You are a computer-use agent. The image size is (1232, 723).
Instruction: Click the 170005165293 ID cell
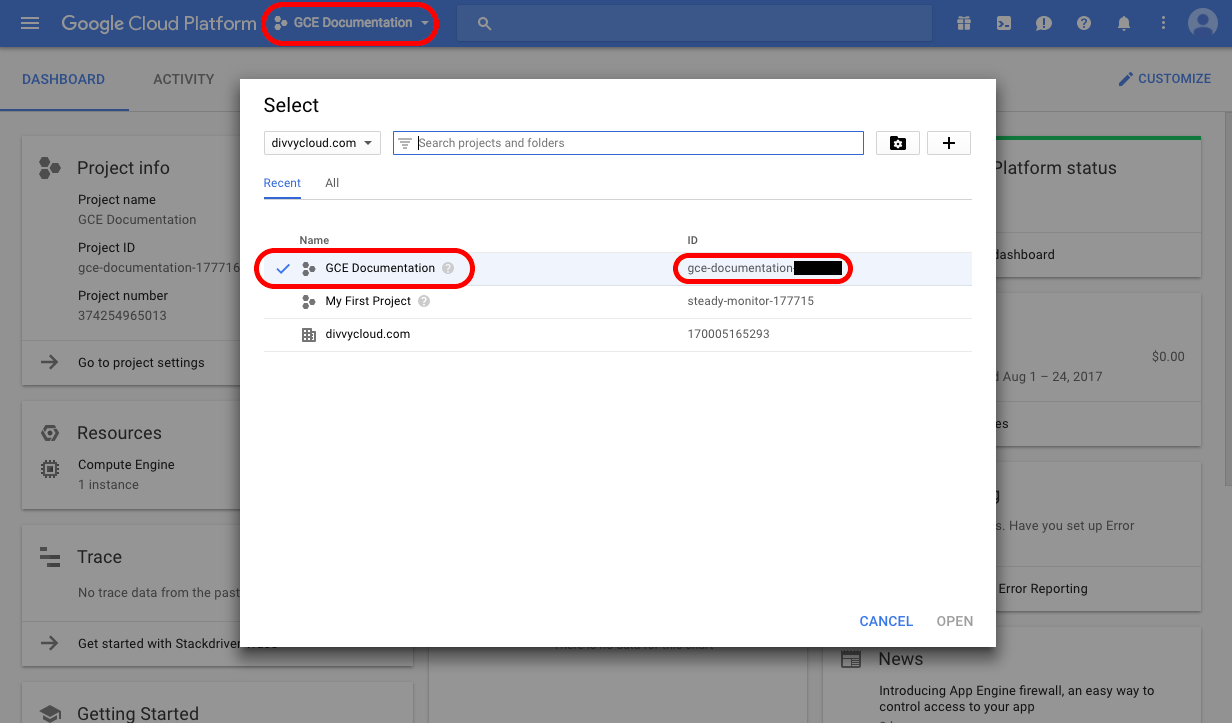(729, 334)
